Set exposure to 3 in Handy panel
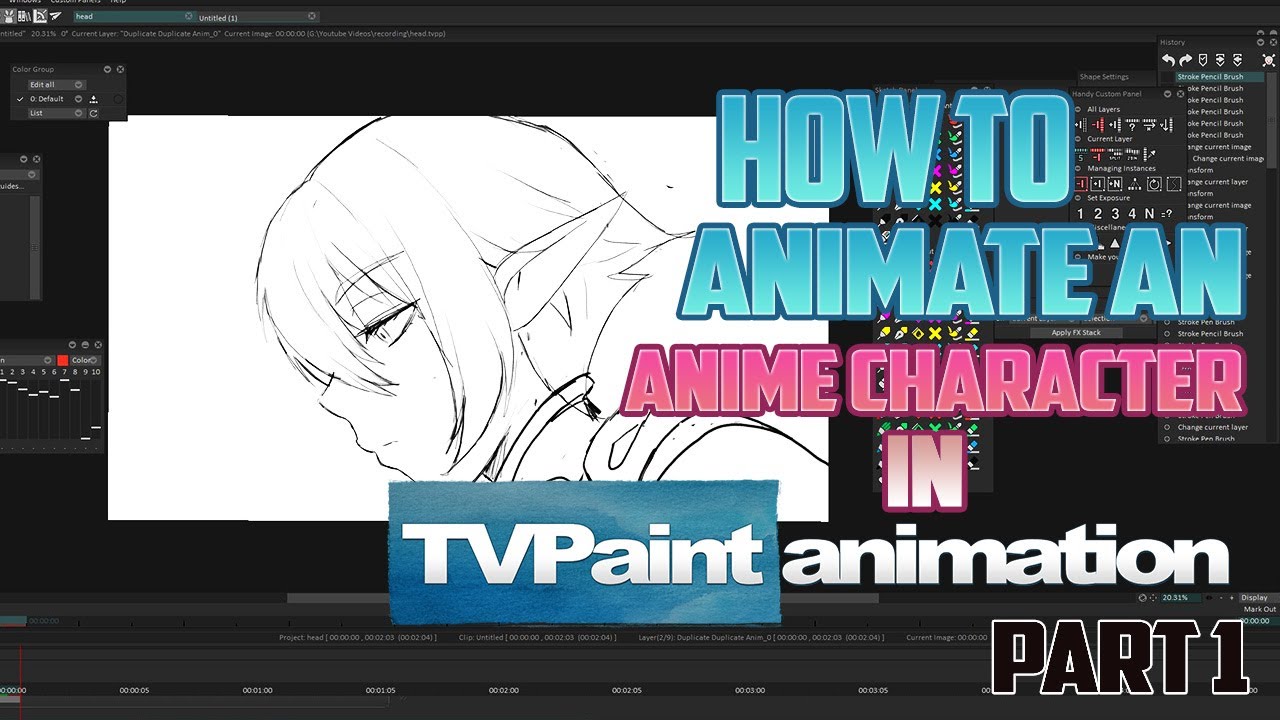 tap(1115, 213)
